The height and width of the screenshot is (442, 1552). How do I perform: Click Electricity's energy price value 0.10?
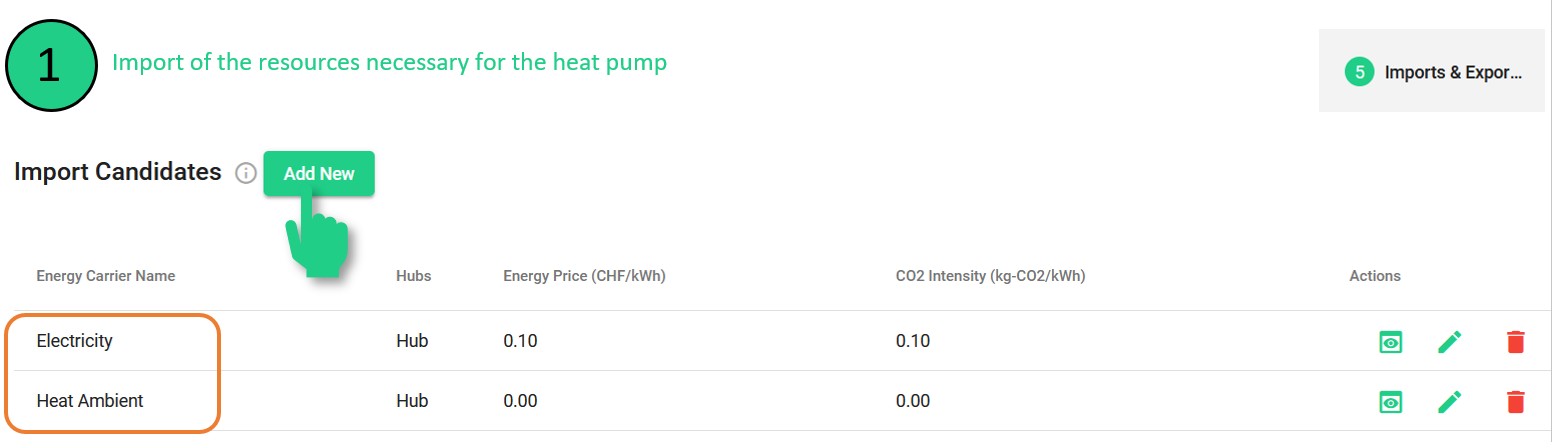[x=520, y=341]
